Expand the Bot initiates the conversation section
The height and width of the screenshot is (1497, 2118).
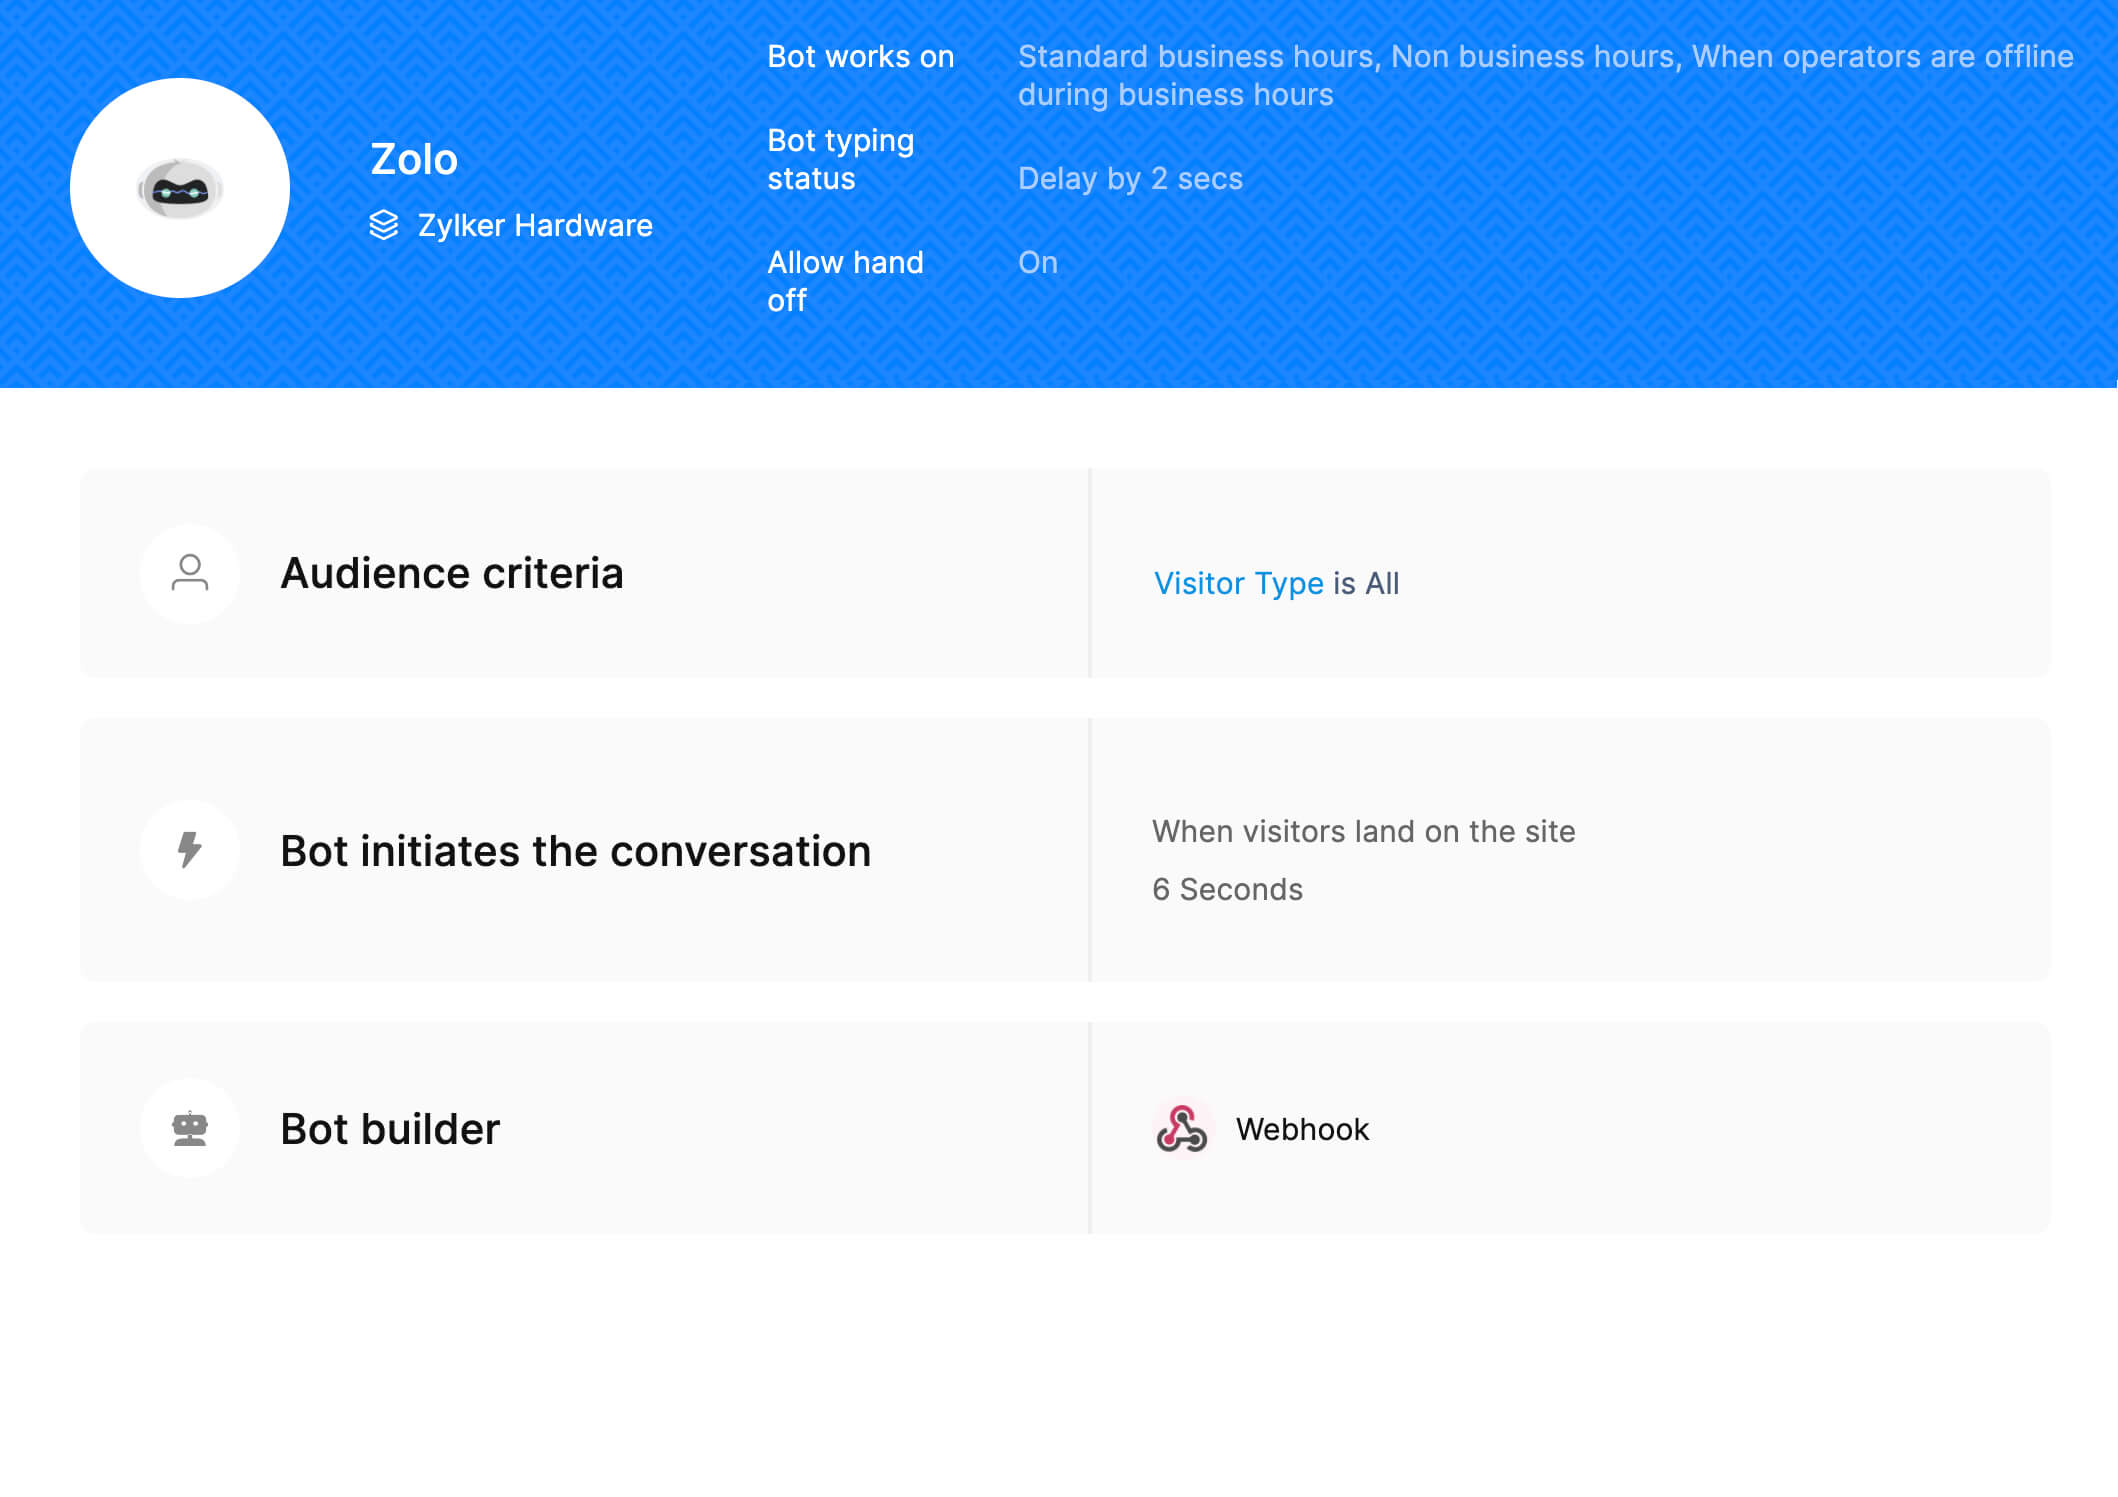tap(575, 849)
